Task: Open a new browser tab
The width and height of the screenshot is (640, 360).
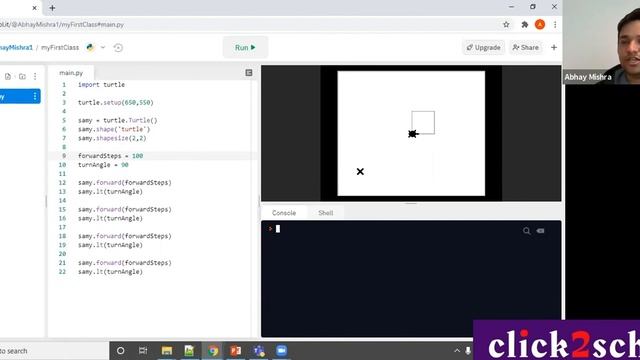Action: 52,8
